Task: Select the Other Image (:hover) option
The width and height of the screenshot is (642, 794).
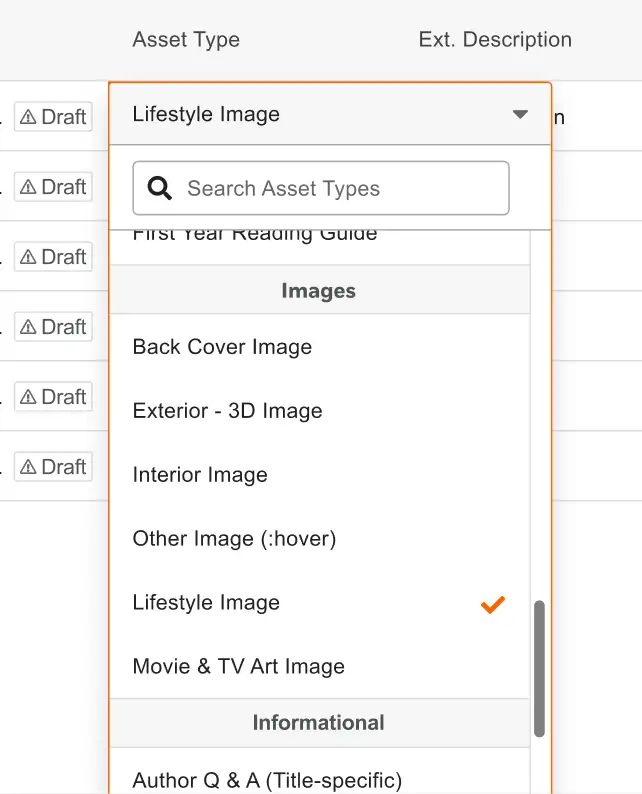Action: [x=234, y=539]
